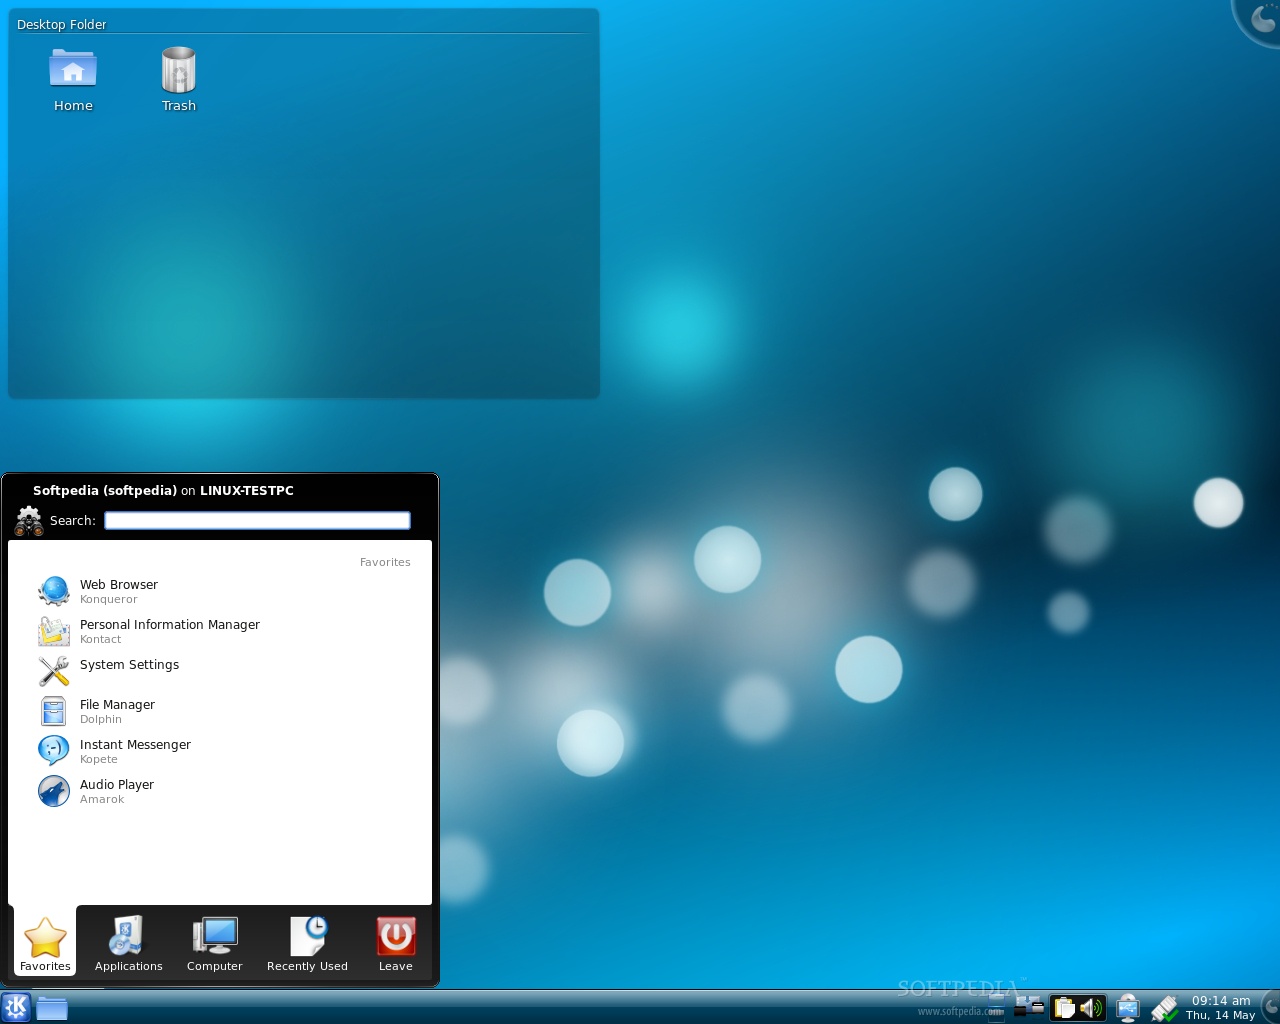Launch Kopete instant messenger
Screen dimensions: 1280x1024
coord(135,751)
